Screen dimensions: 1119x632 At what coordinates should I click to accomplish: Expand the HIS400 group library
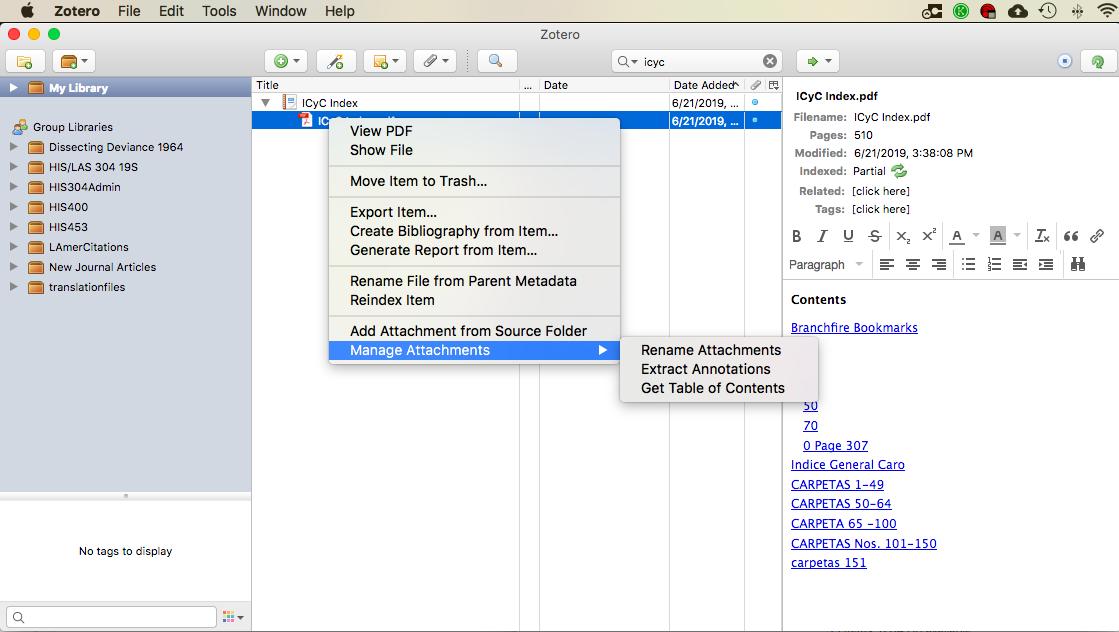click(x=13, y=207)
